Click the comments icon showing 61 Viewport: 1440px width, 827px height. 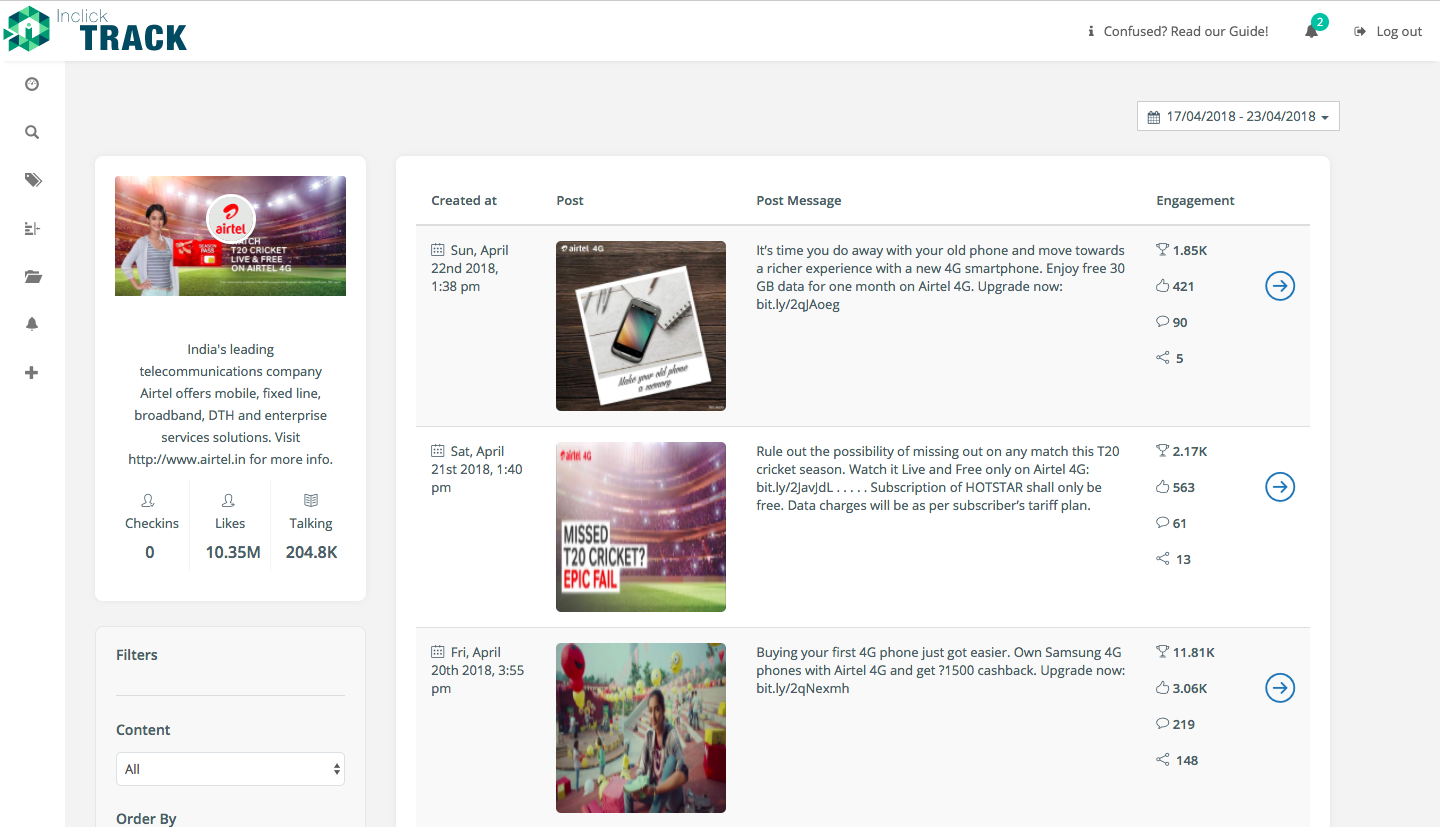(1162, 523)
